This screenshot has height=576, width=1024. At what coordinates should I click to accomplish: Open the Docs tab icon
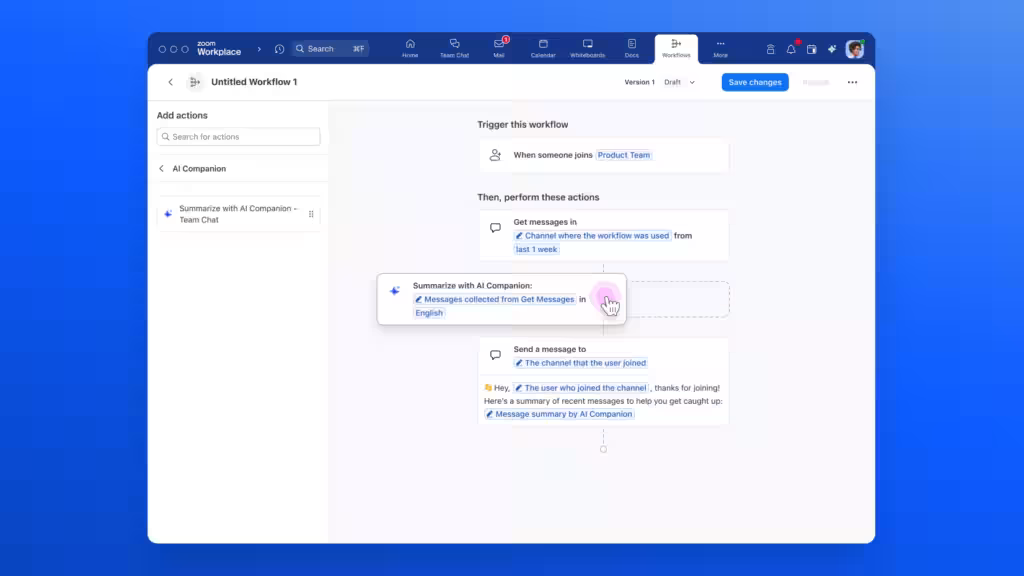(x=632, y=47)
